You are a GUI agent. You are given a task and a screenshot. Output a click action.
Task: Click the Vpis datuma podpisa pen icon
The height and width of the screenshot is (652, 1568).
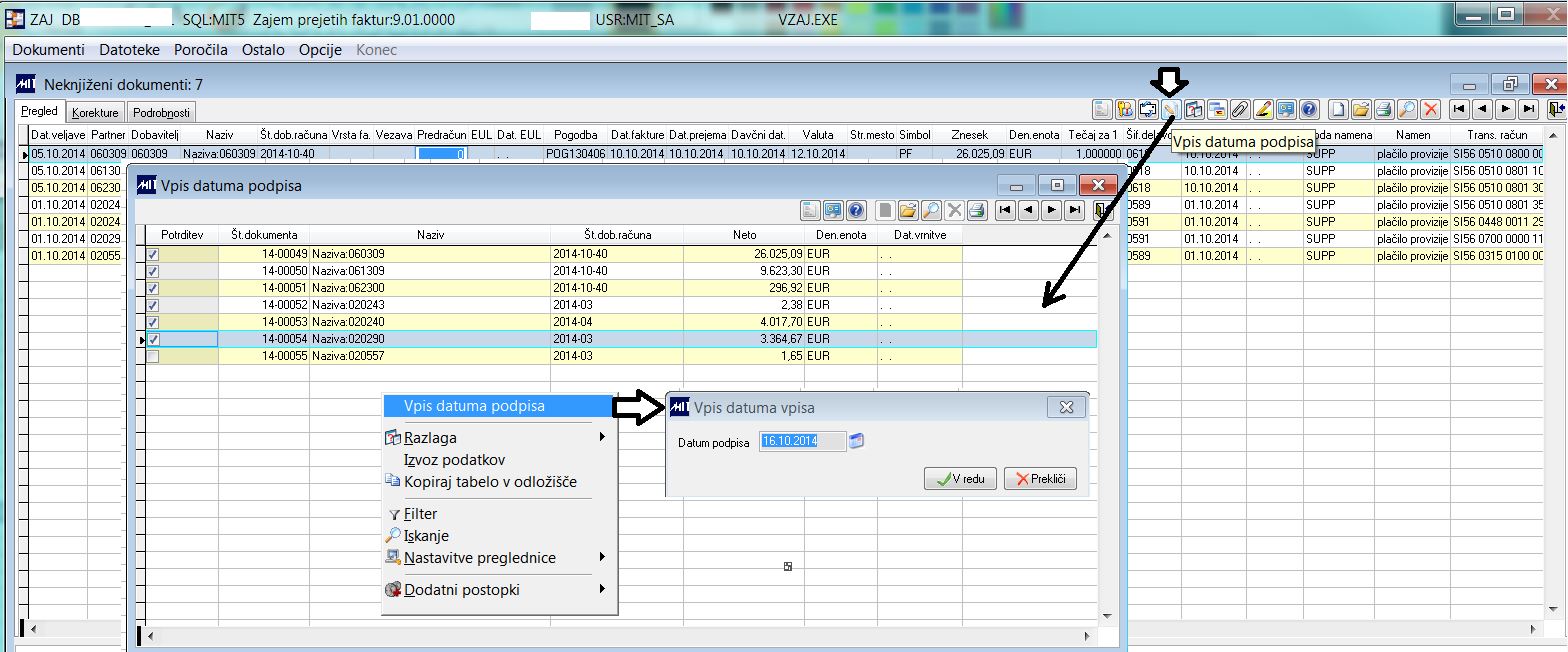(1171, 109)
